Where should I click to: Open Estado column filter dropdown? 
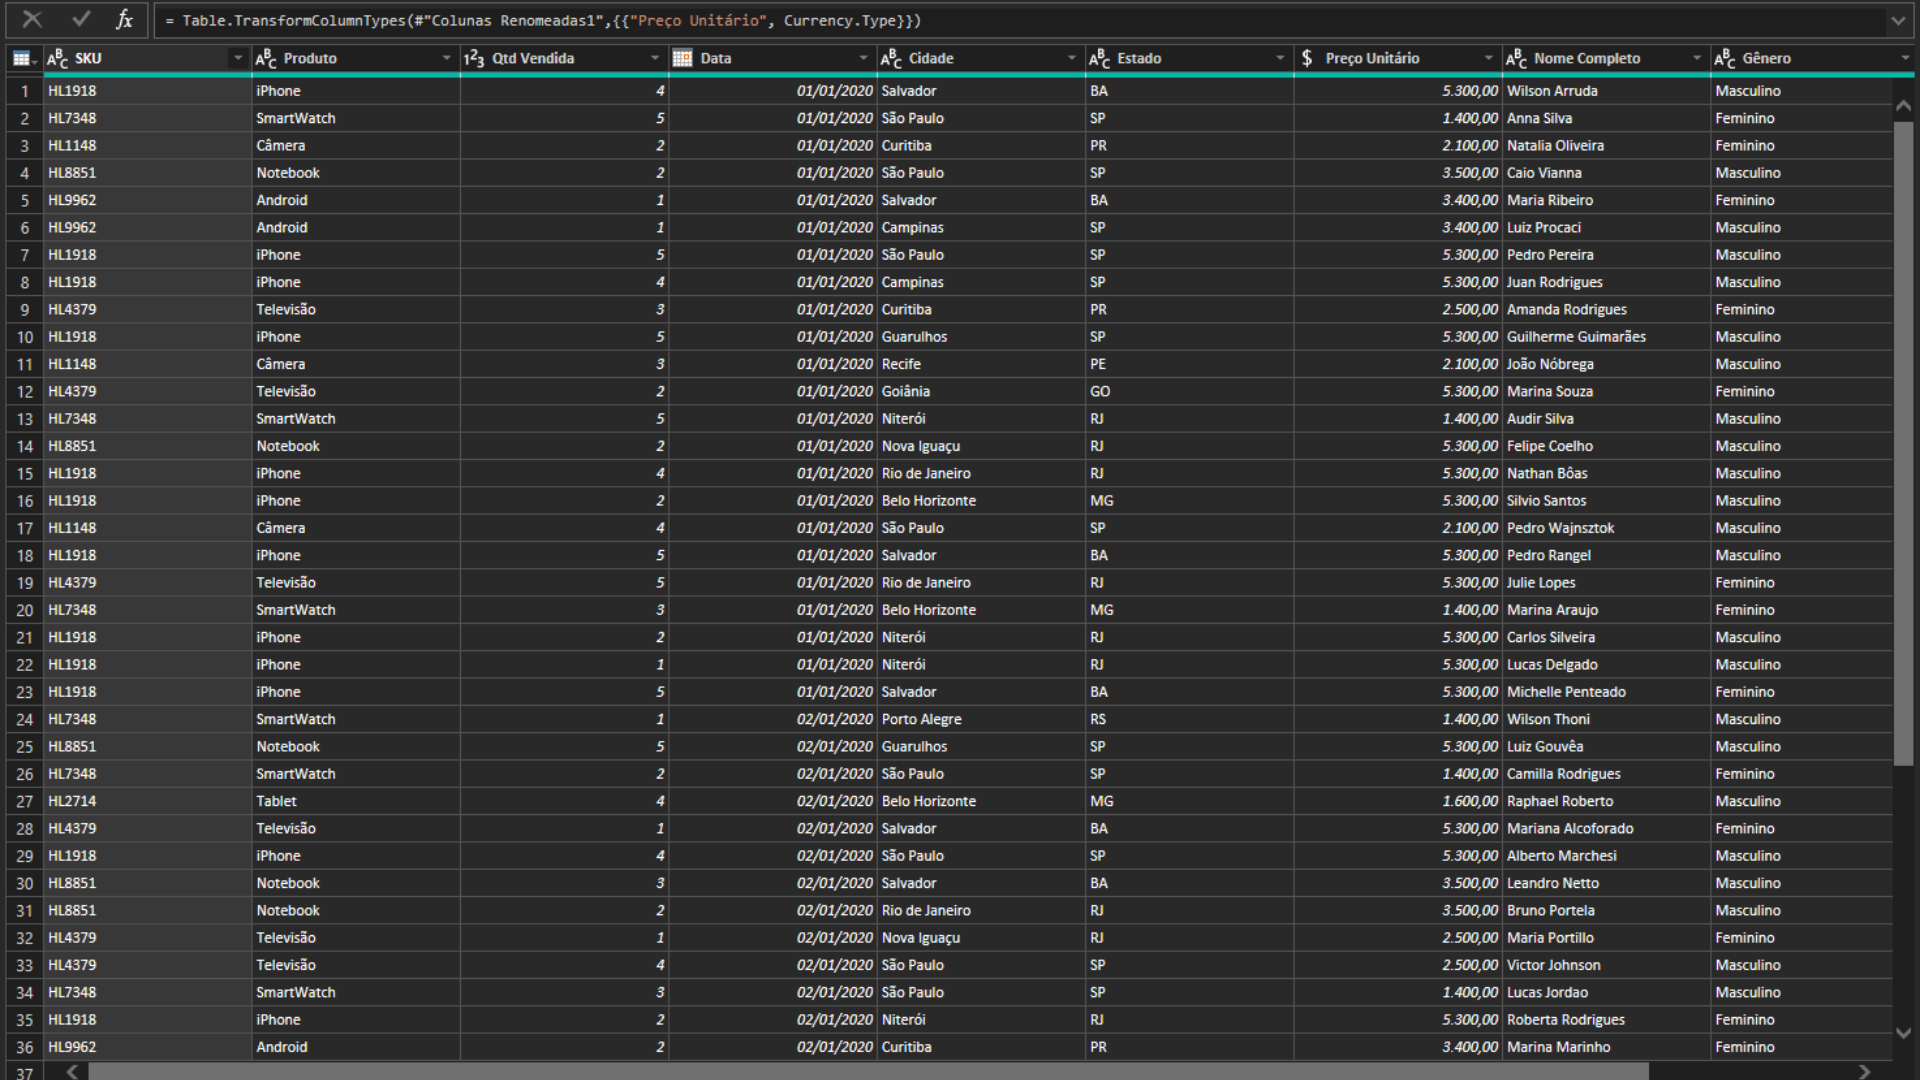coord(1280,59)
